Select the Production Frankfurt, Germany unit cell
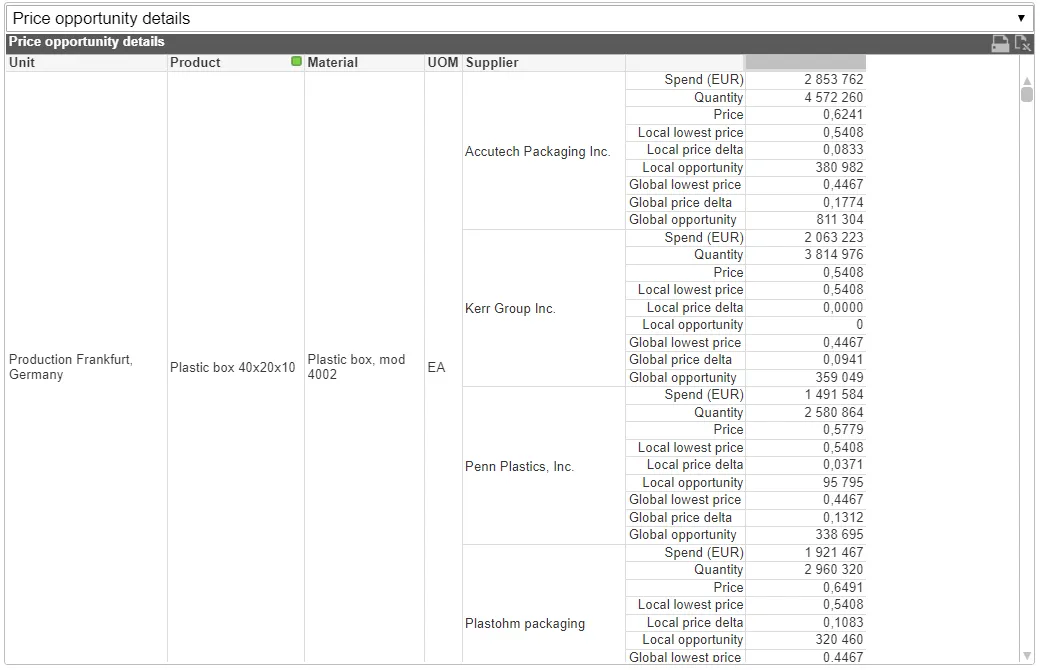1040x670 pixels. click(x=70, y=367)
